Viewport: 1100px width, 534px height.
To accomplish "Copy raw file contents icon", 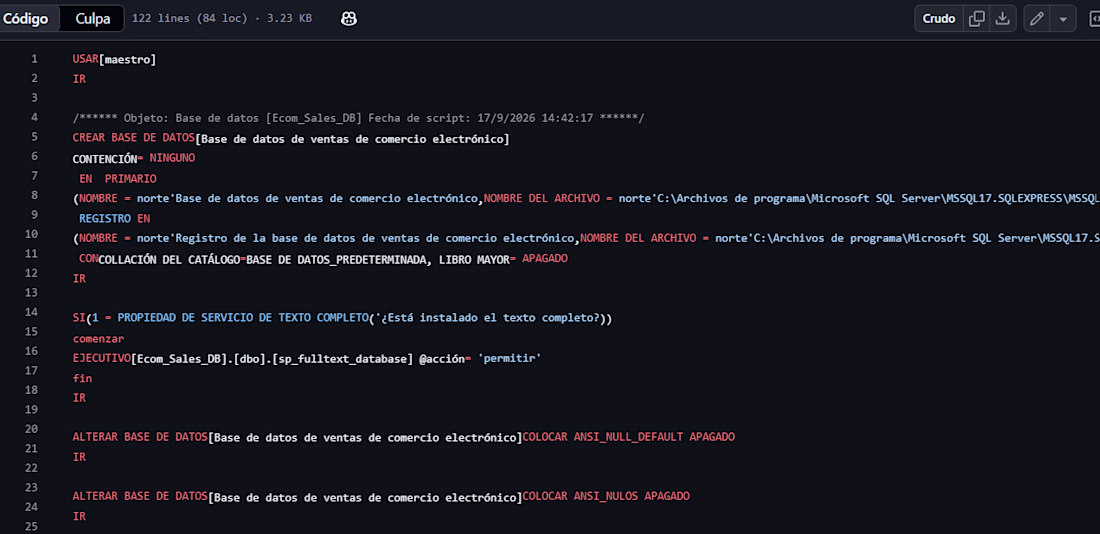I will coord(977,19).
